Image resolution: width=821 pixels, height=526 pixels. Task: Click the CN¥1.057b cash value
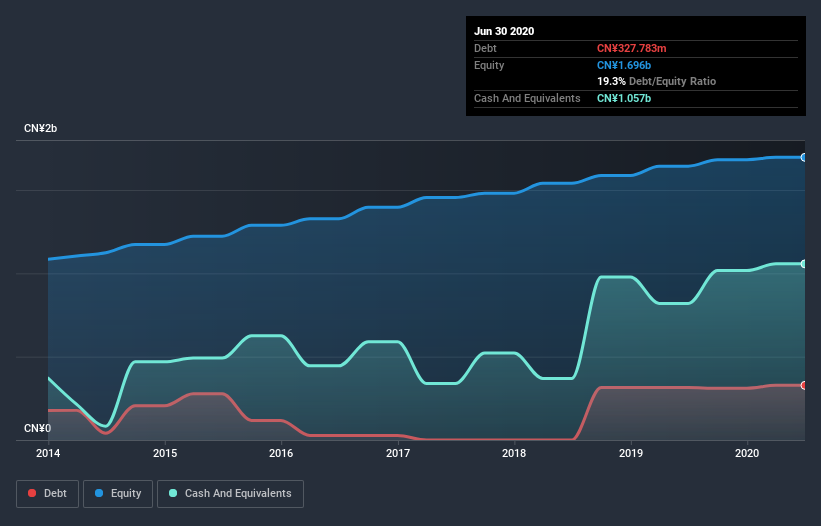(x=624, y=98)
